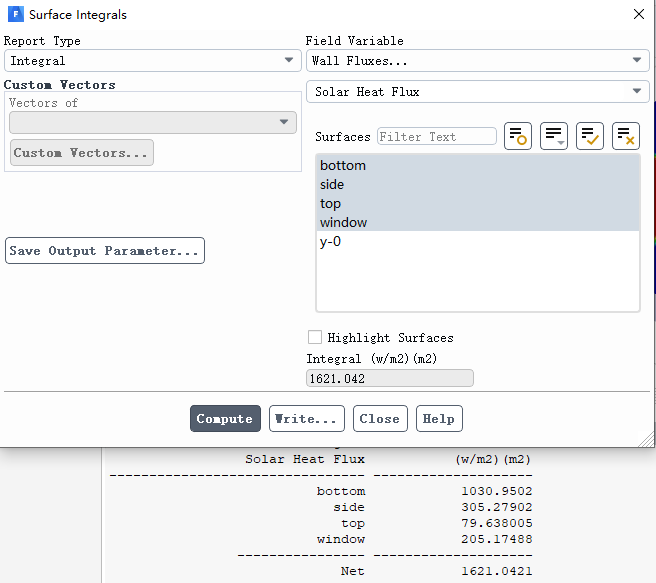
Task: Expand the Wall Fluxes field variable dropdown
Action: pyautogui.click(x=477, y=61)
